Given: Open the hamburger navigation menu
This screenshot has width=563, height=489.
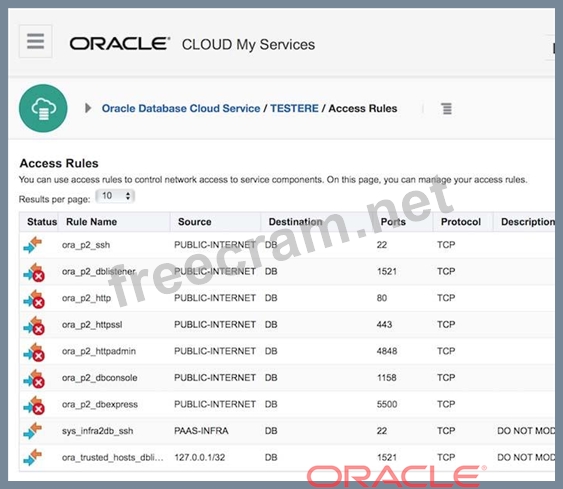Looking at the screenshot, I should pos(36,41).
